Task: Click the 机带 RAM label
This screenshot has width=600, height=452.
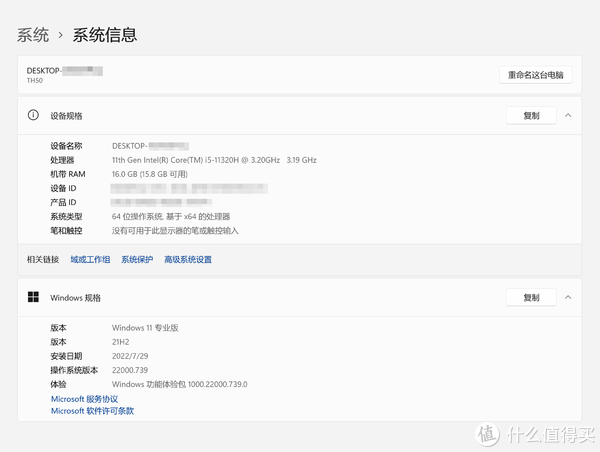Action: (68, 174)
